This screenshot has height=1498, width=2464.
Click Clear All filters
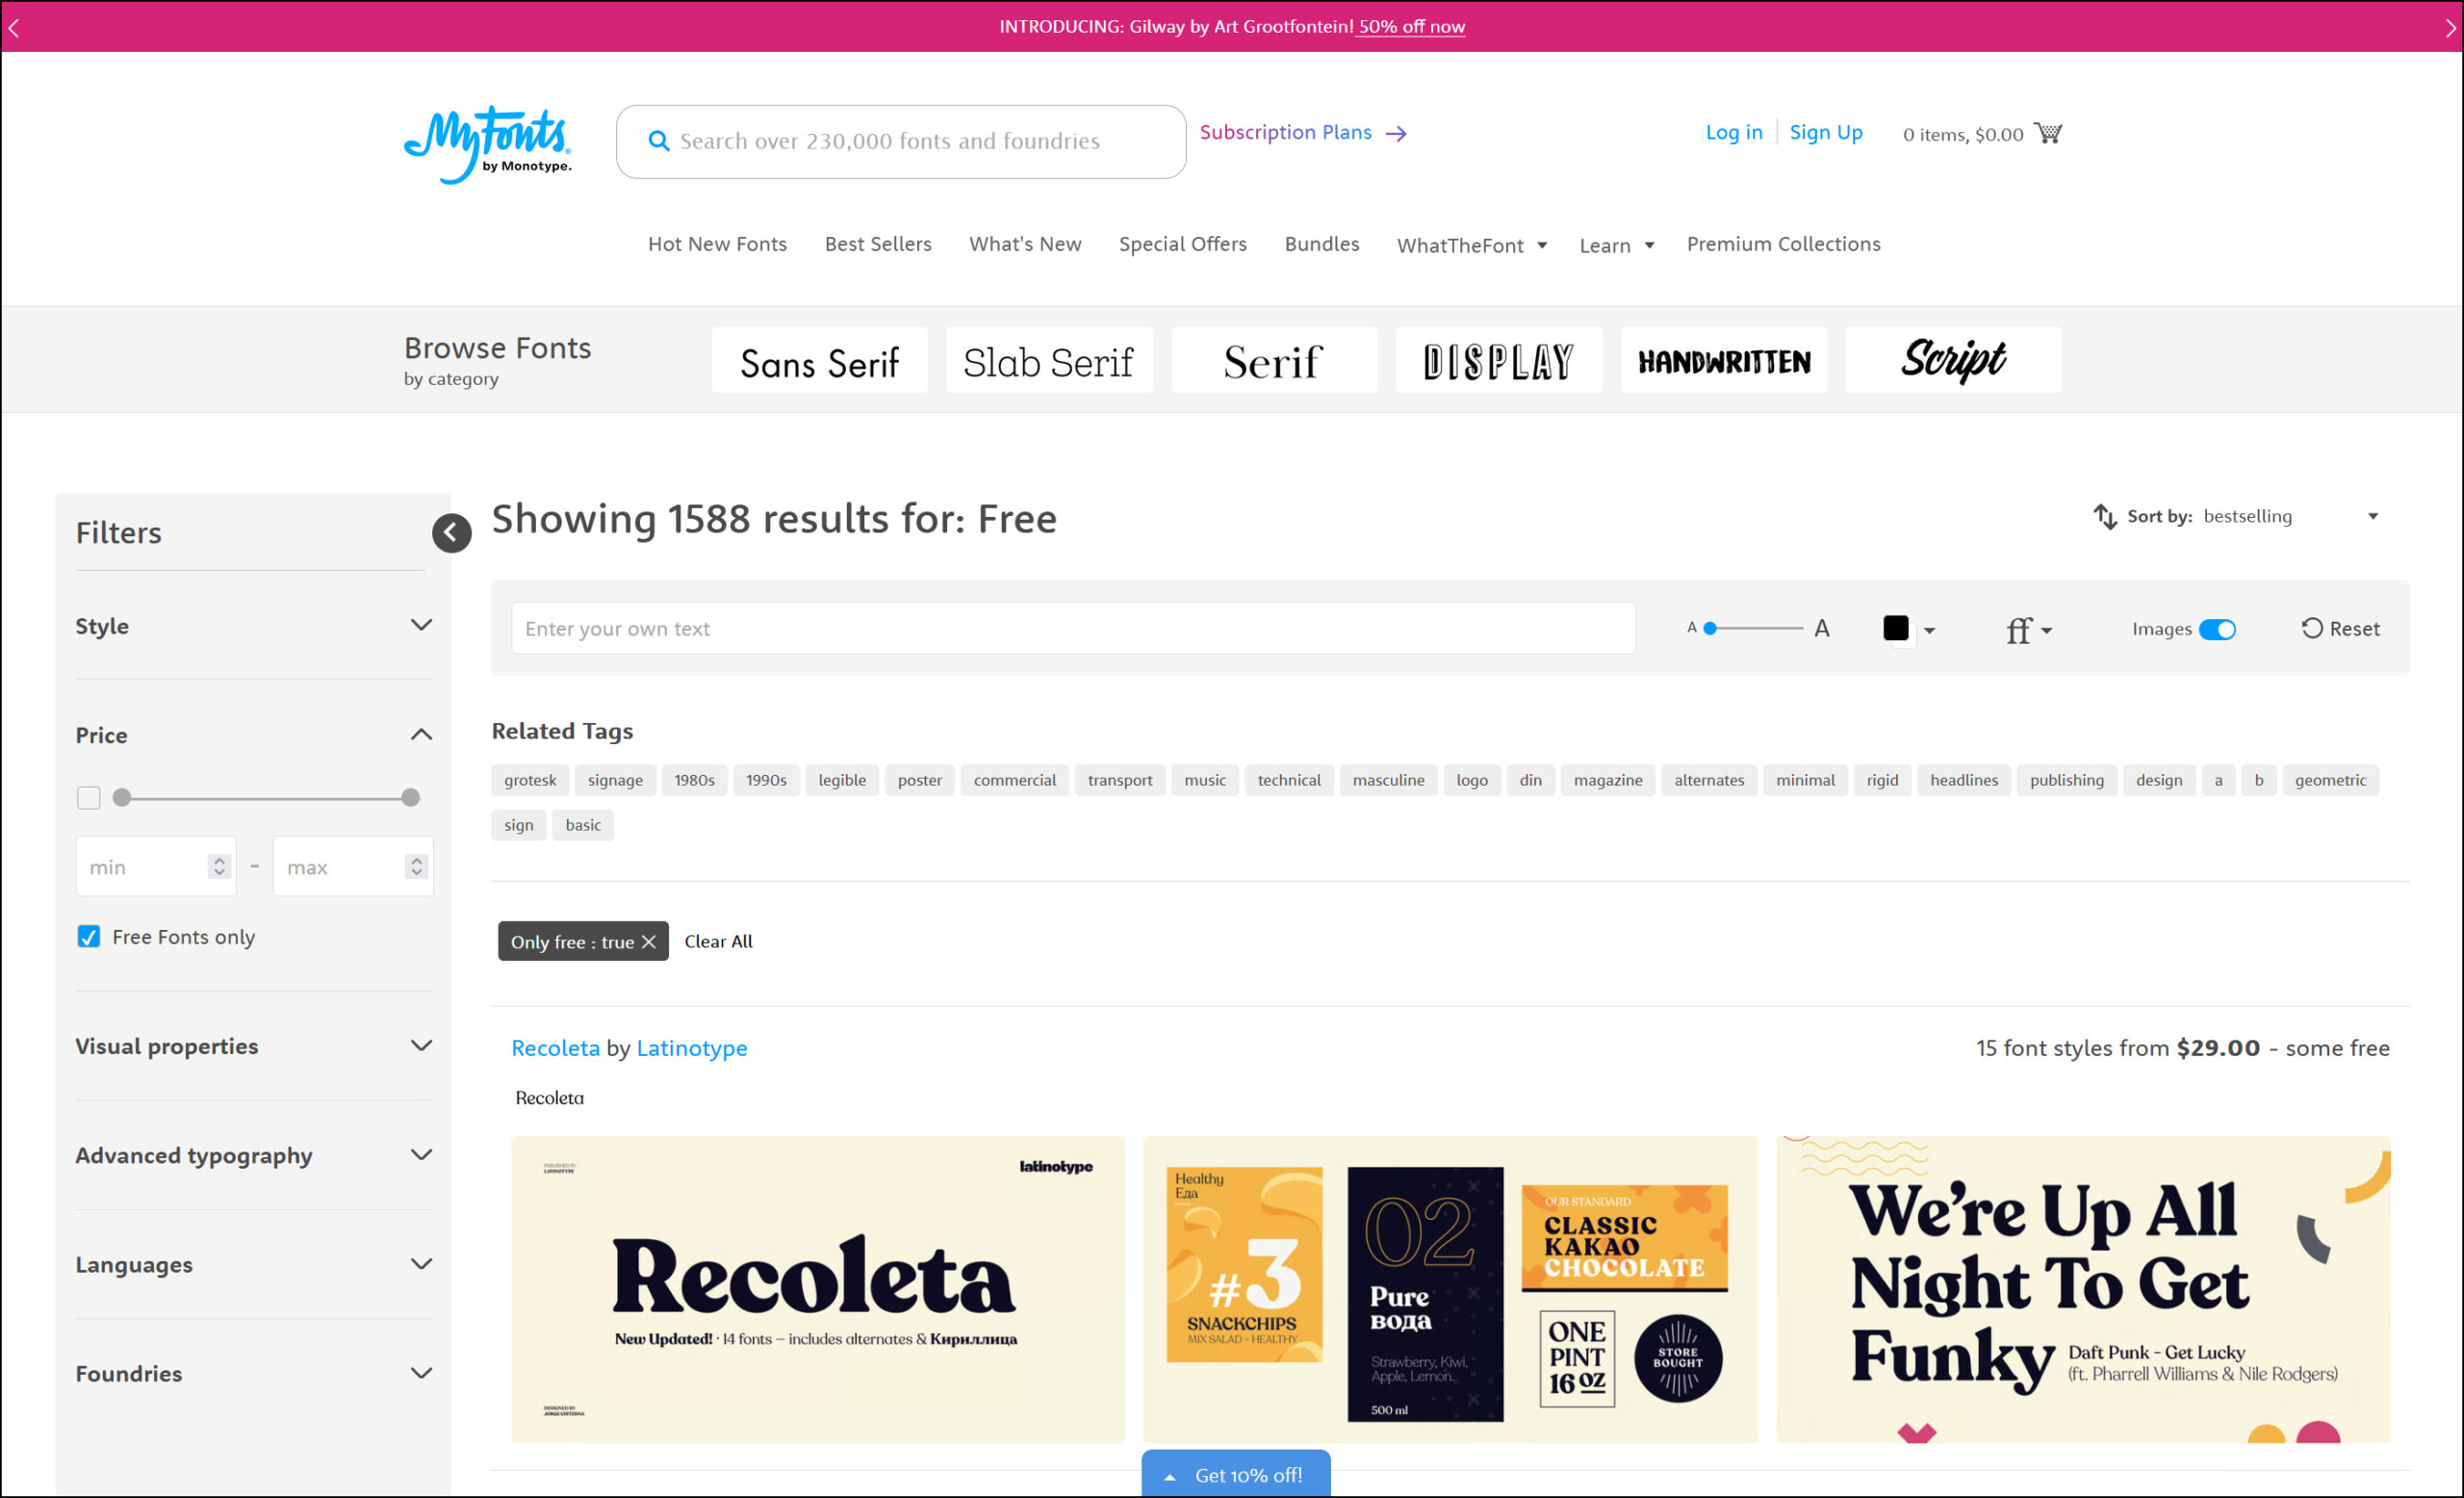click(718, 941)
